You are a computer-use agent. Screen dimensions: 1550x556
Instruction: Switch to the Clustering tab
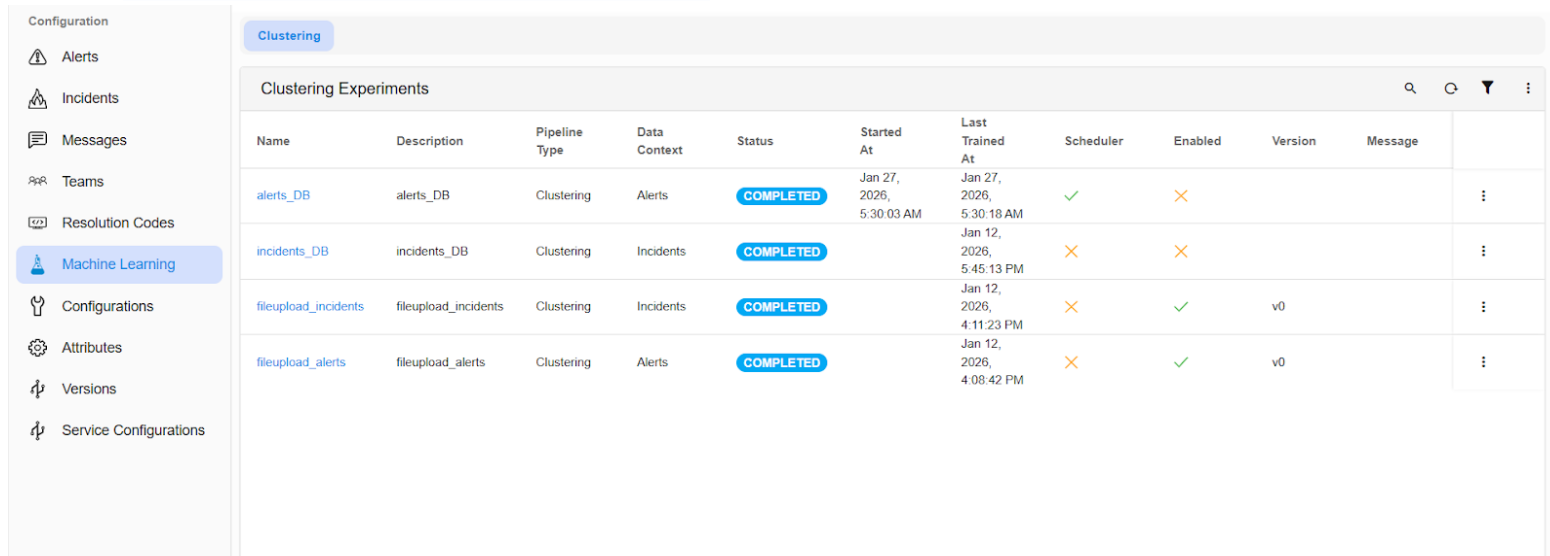(289, 36)
